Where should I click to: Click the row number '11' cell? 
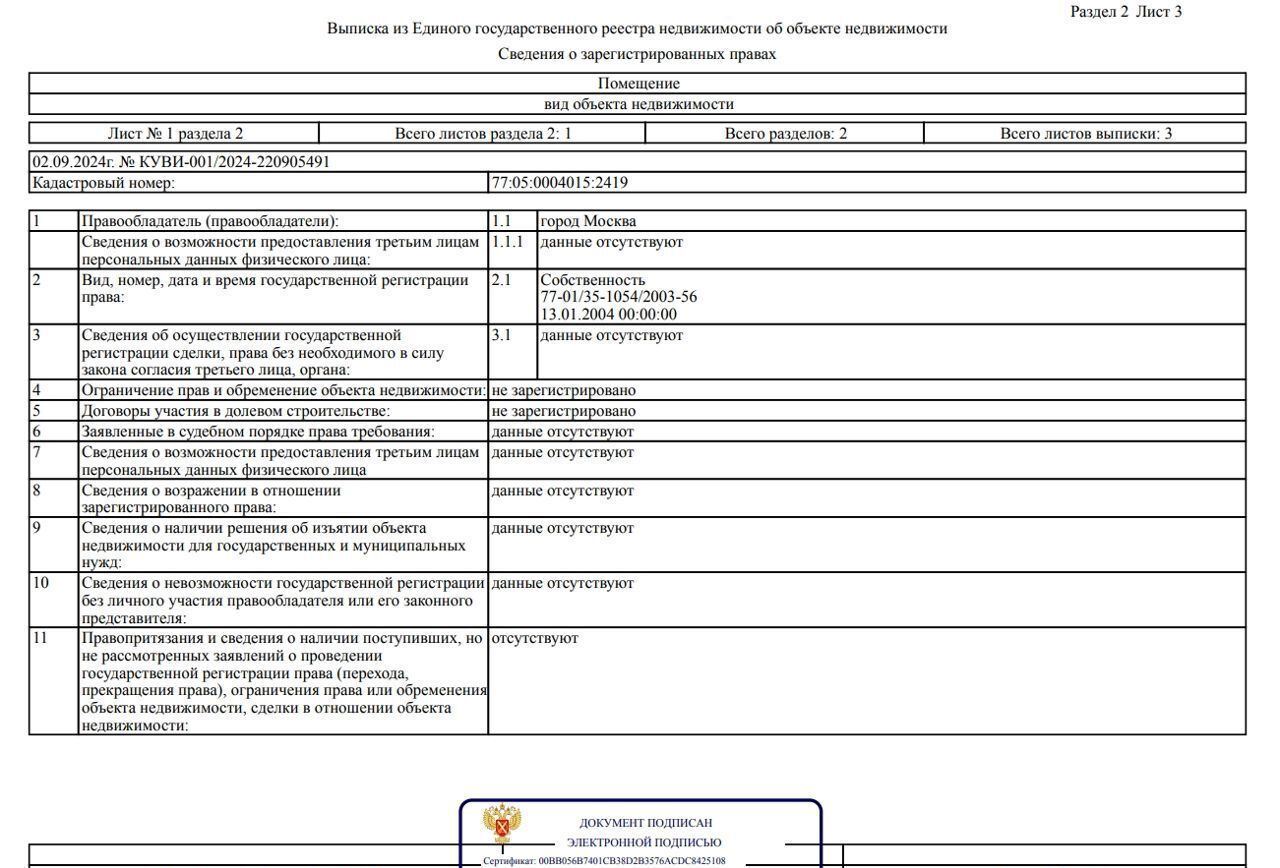(54, 681)
